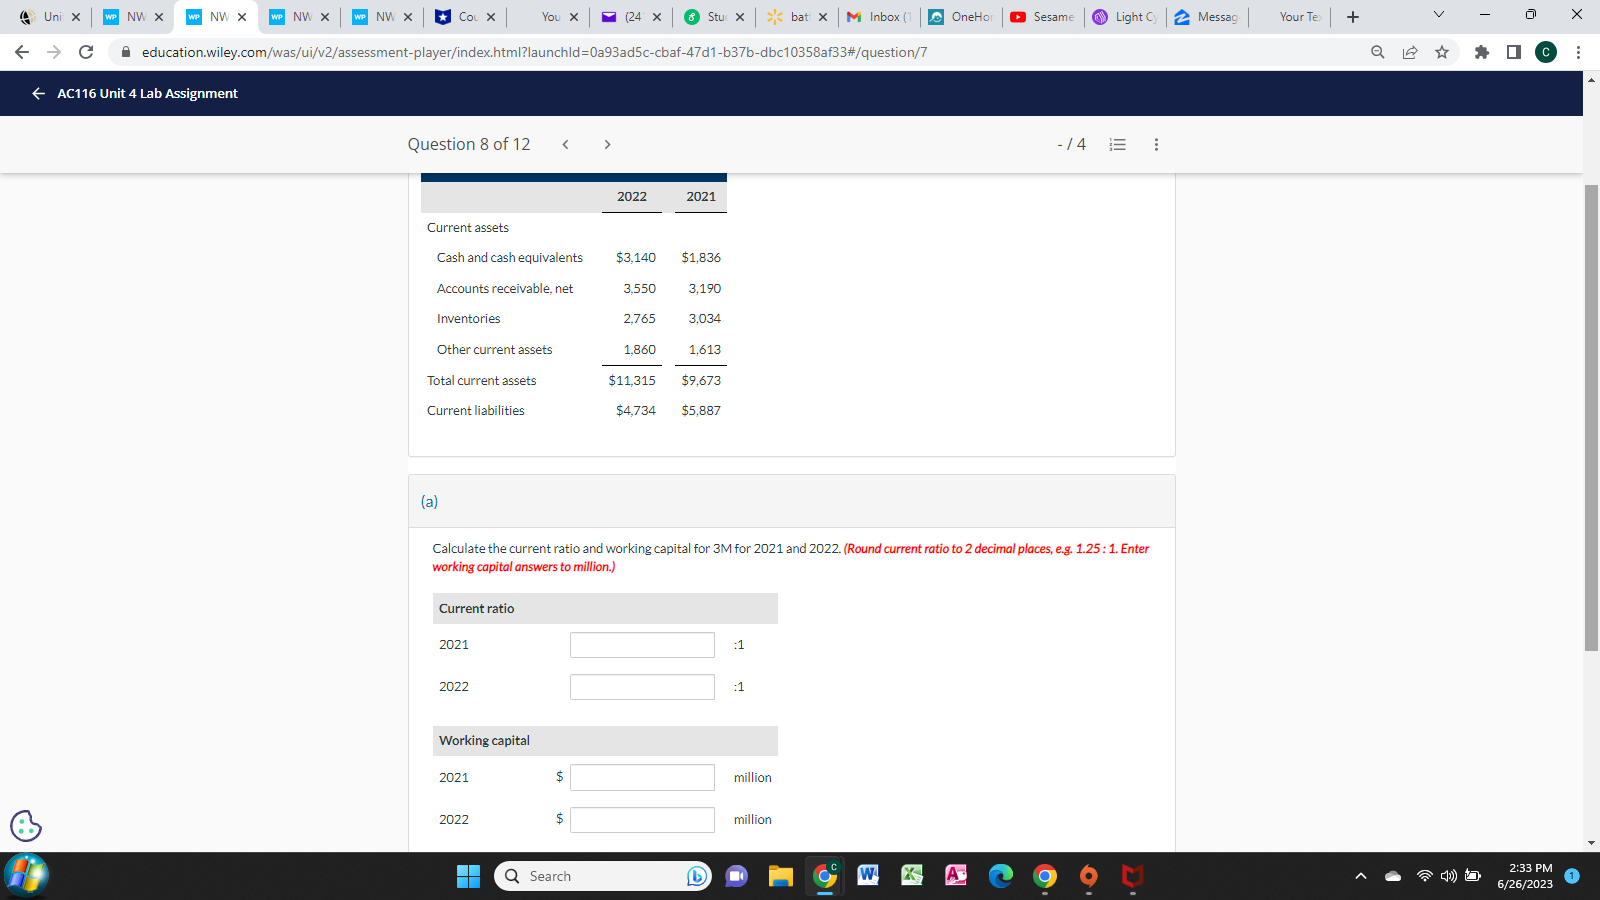Viewport: 1600px width, 900px height.
Task: Reload the current page
Action: 86,52
